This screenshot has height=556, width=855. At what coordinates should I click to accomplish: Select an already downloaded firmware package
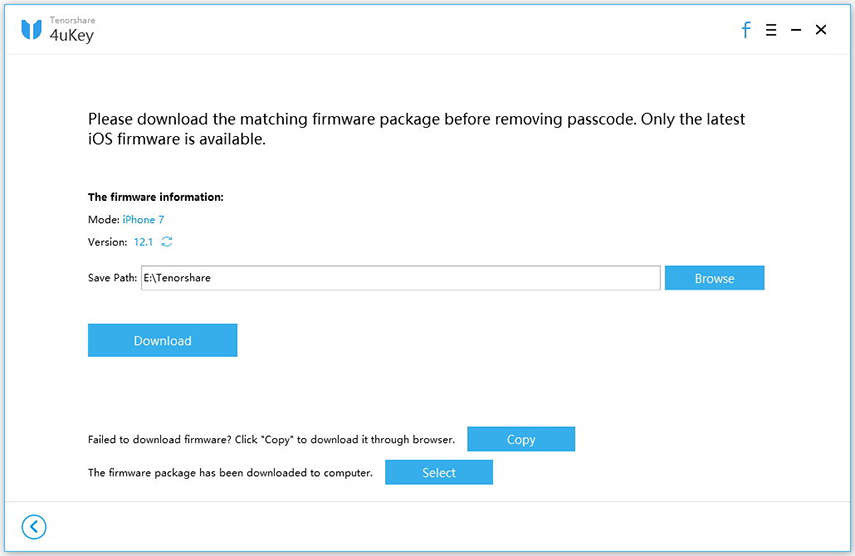click(439, 472)
